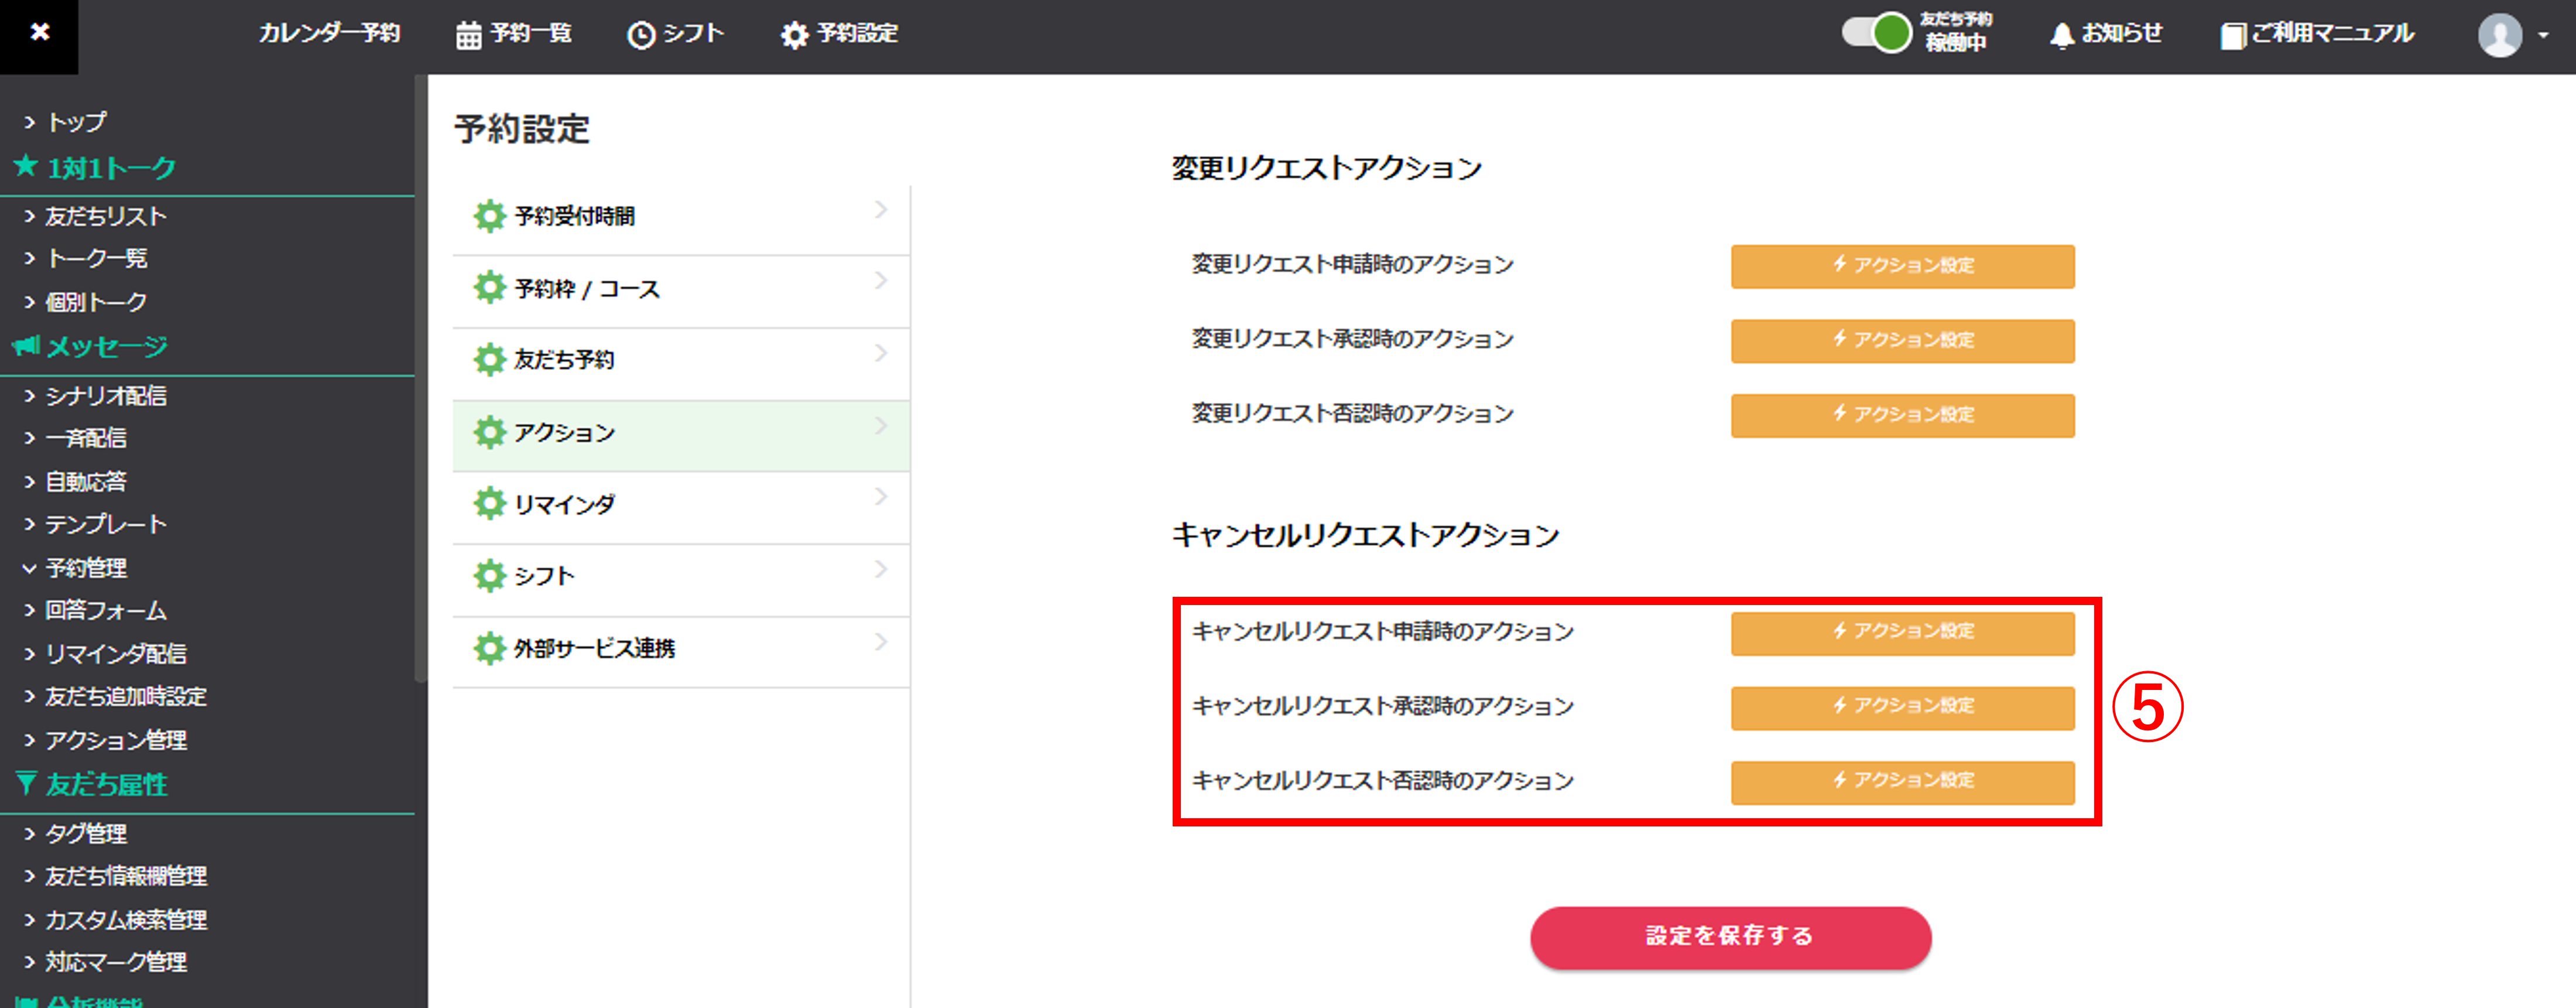Screen dimensions: 2576x1008
Task: Expand the 友だち予約 row chevron
Action: tap(880, 353)
